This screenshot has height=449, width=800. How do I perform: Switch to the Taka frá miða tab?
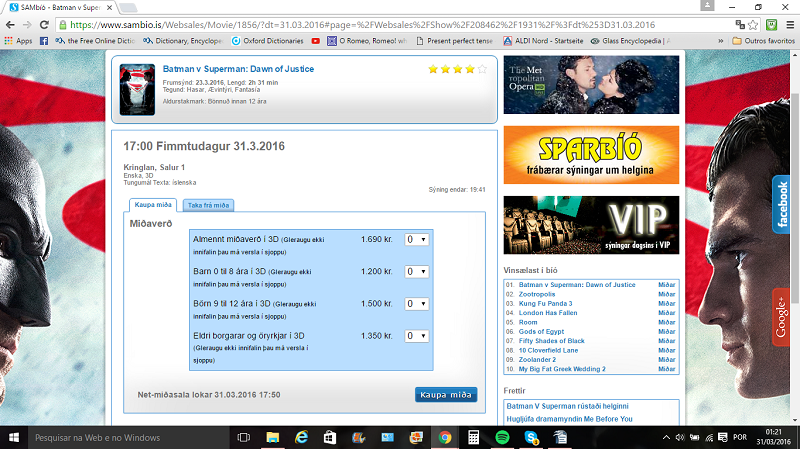pos(208,205)
